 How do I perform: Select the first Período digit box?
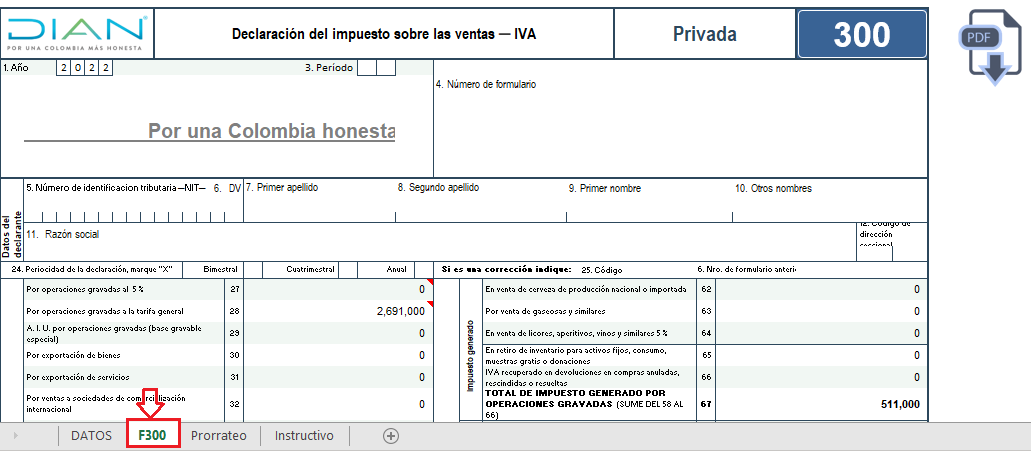(x=367, y=68)
